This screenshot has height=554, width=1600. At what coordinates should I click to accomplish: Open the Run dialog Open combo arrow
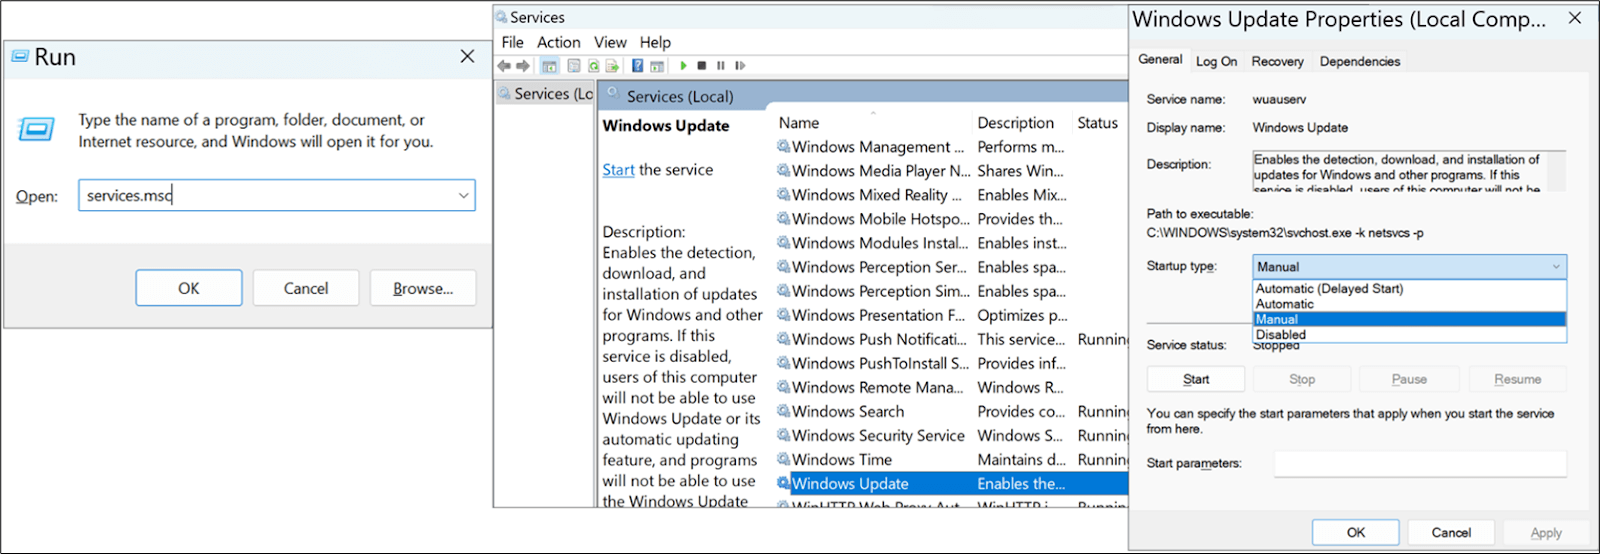click(463, 196)
